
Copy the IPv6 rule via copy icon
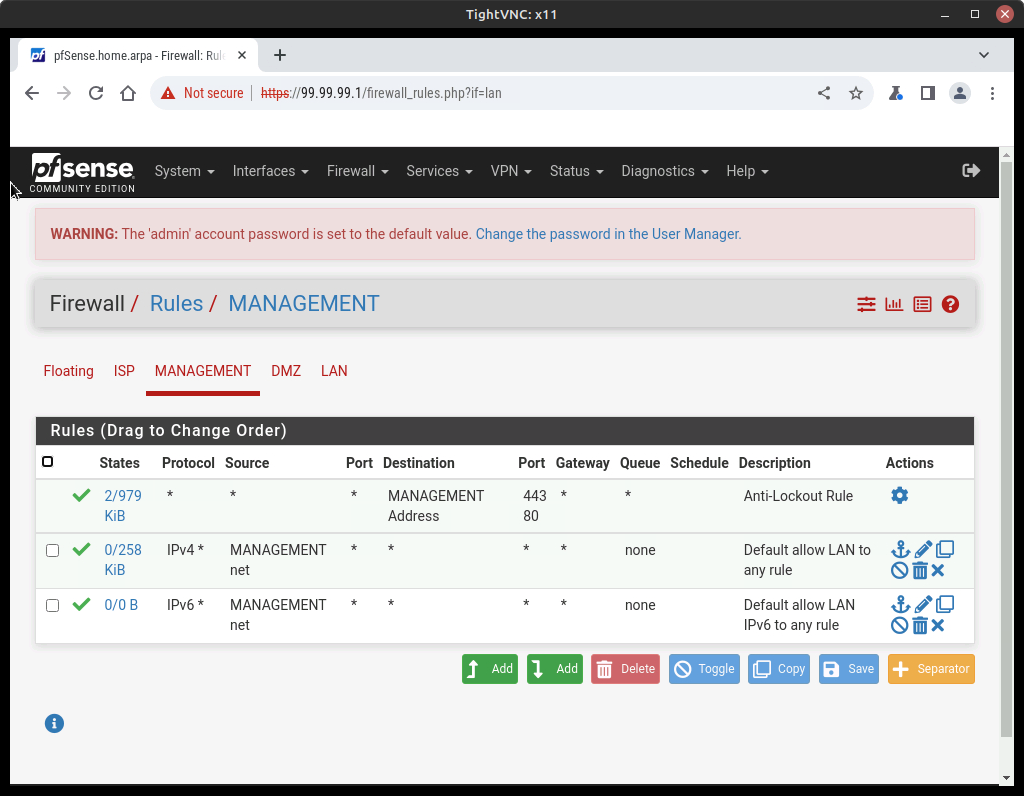(945, 604)
